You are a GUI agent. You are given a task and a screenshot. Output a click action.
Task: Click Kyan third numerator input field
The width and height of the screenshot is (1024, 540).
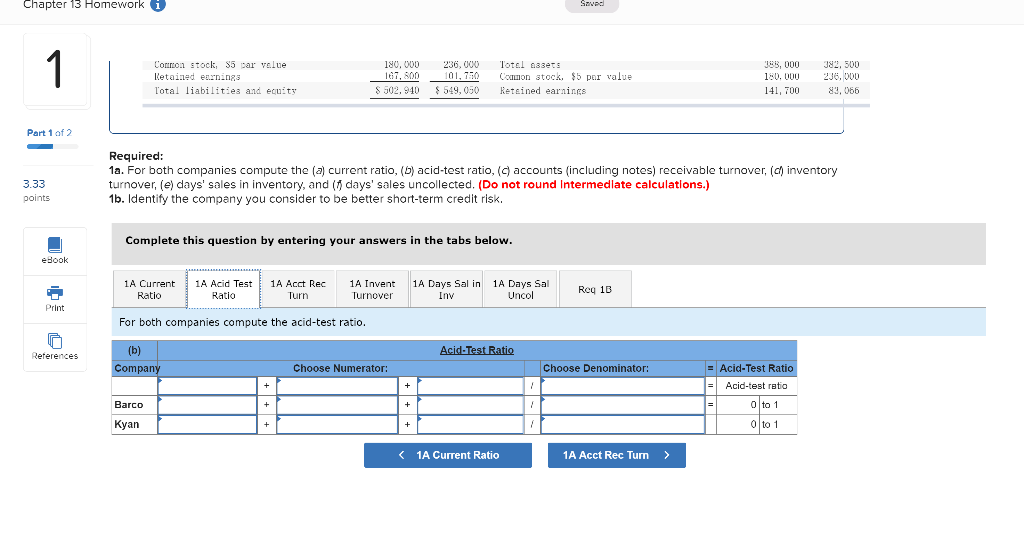click(470, 424)
